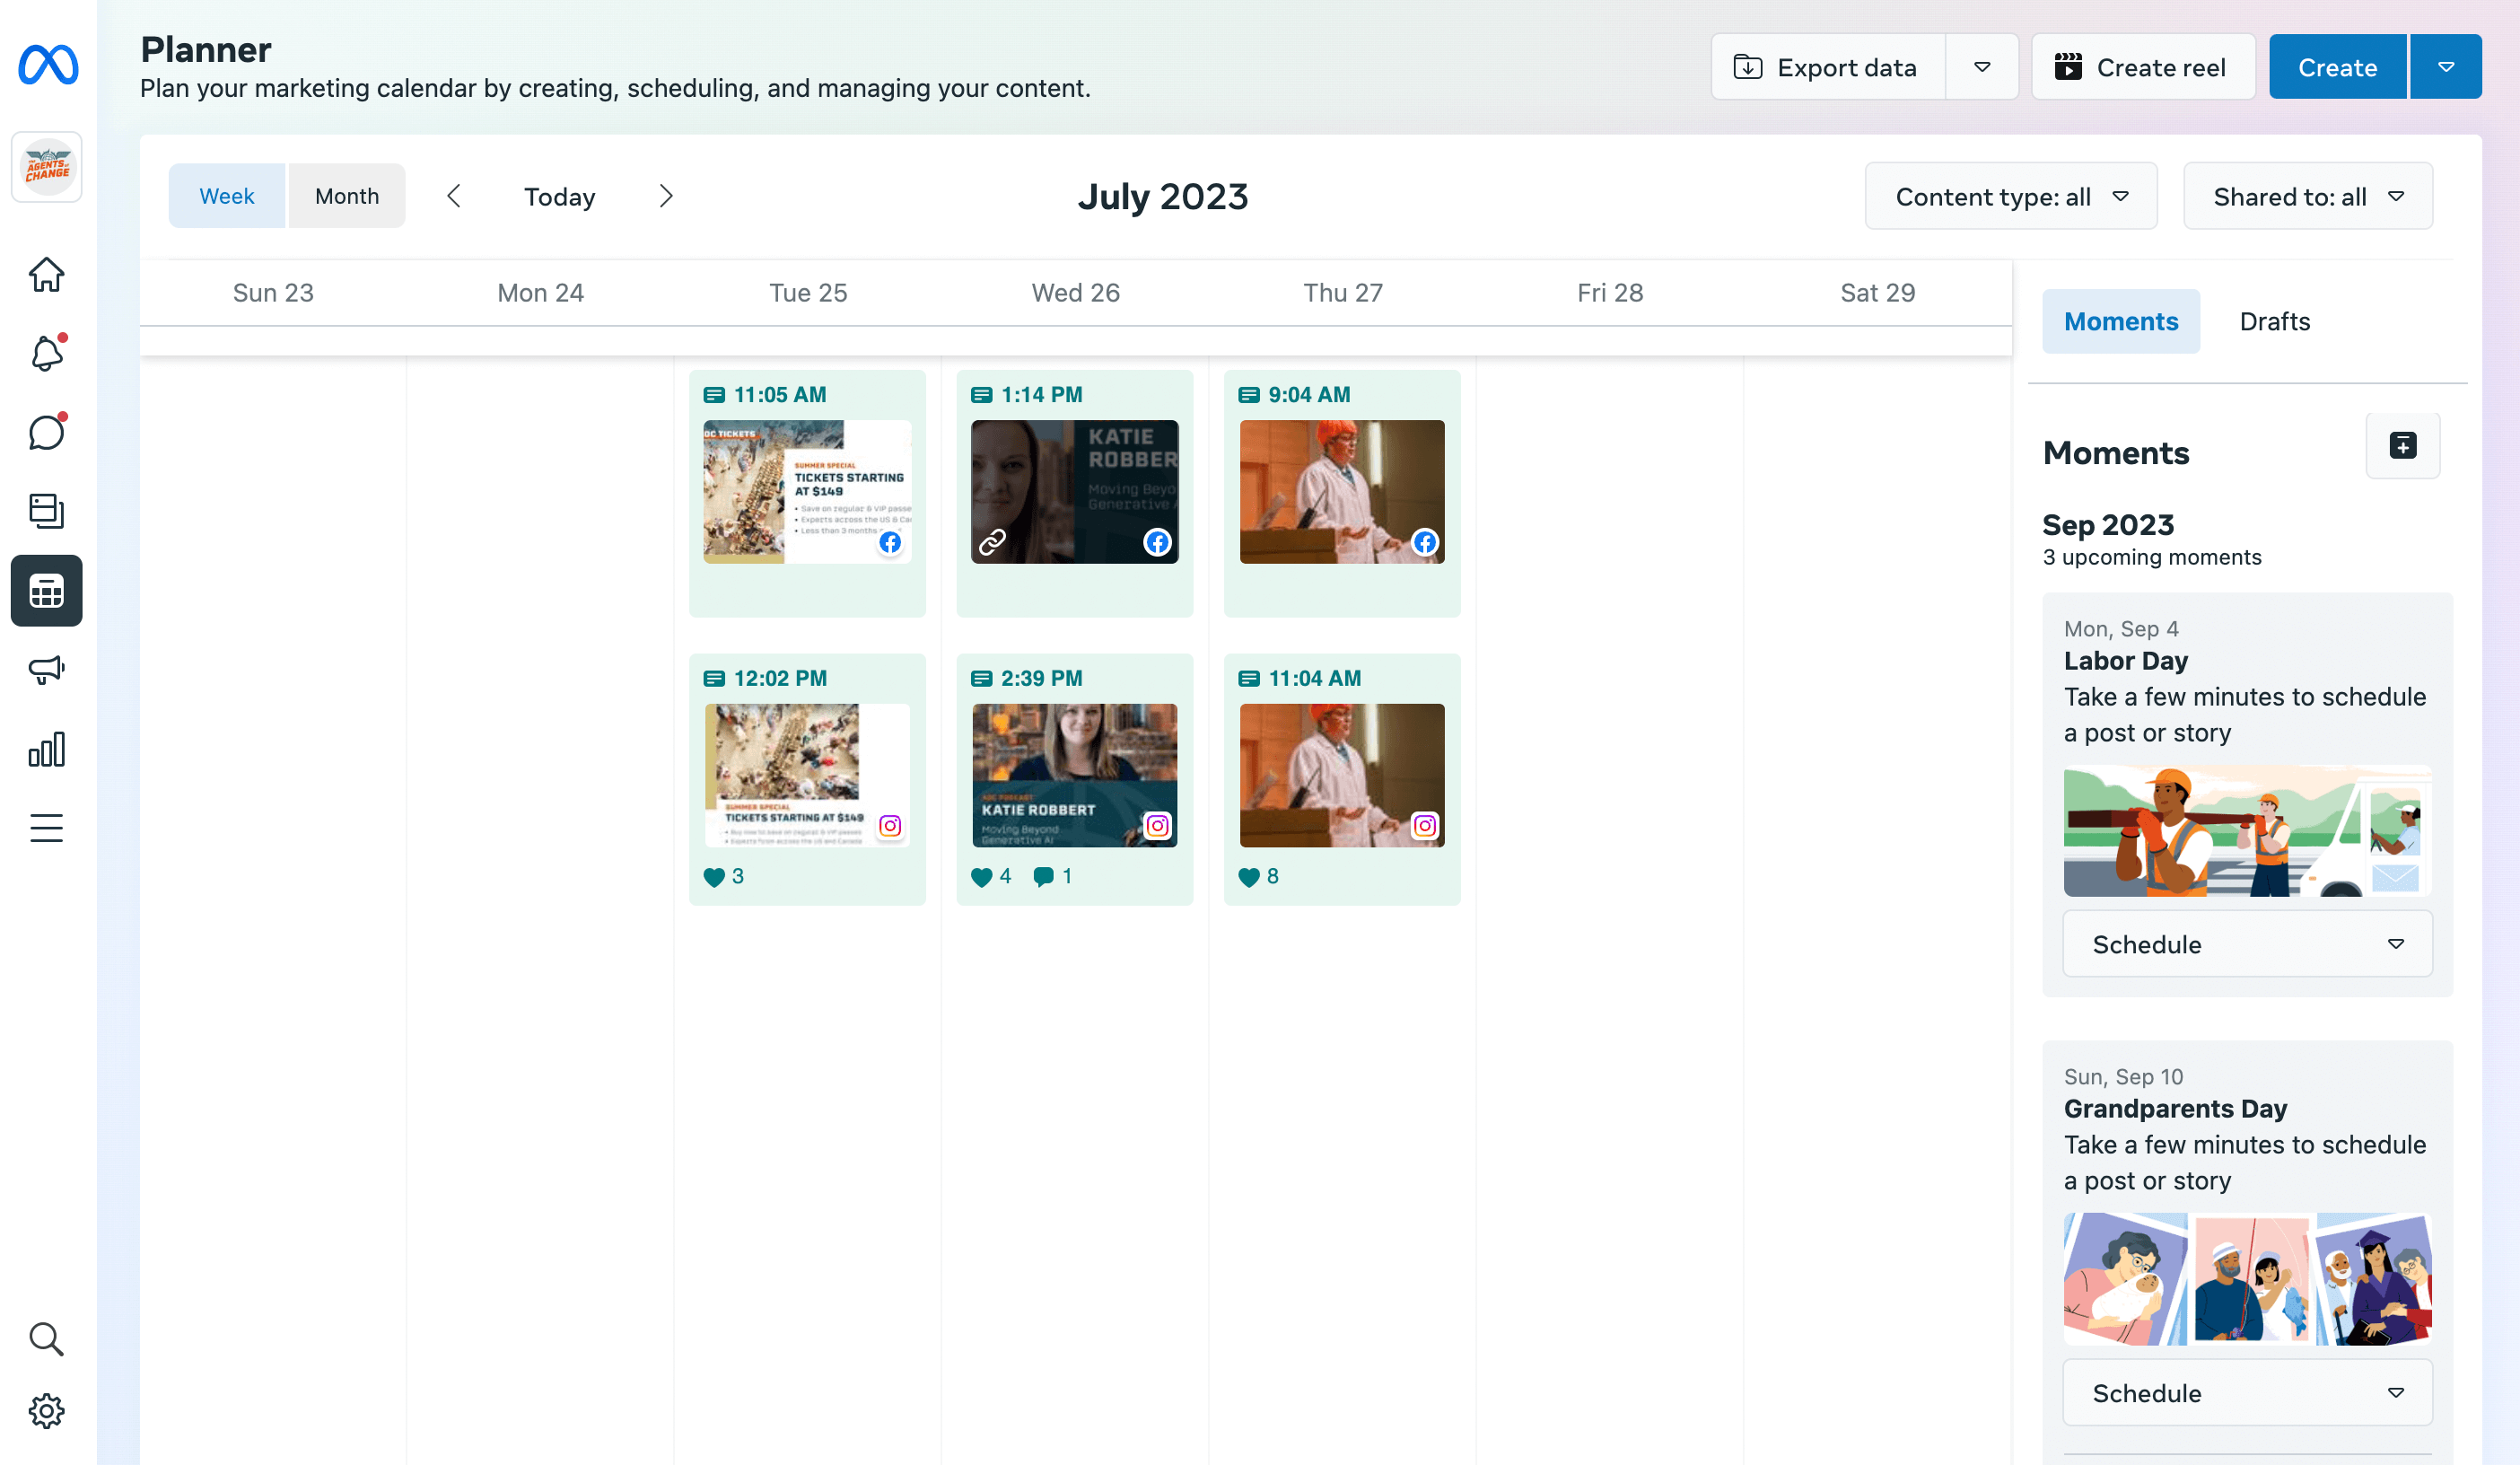This screenshot has width=2520, height=1465.
Task: Expand the Content type filter dropdown
Action: (2010, 197)
